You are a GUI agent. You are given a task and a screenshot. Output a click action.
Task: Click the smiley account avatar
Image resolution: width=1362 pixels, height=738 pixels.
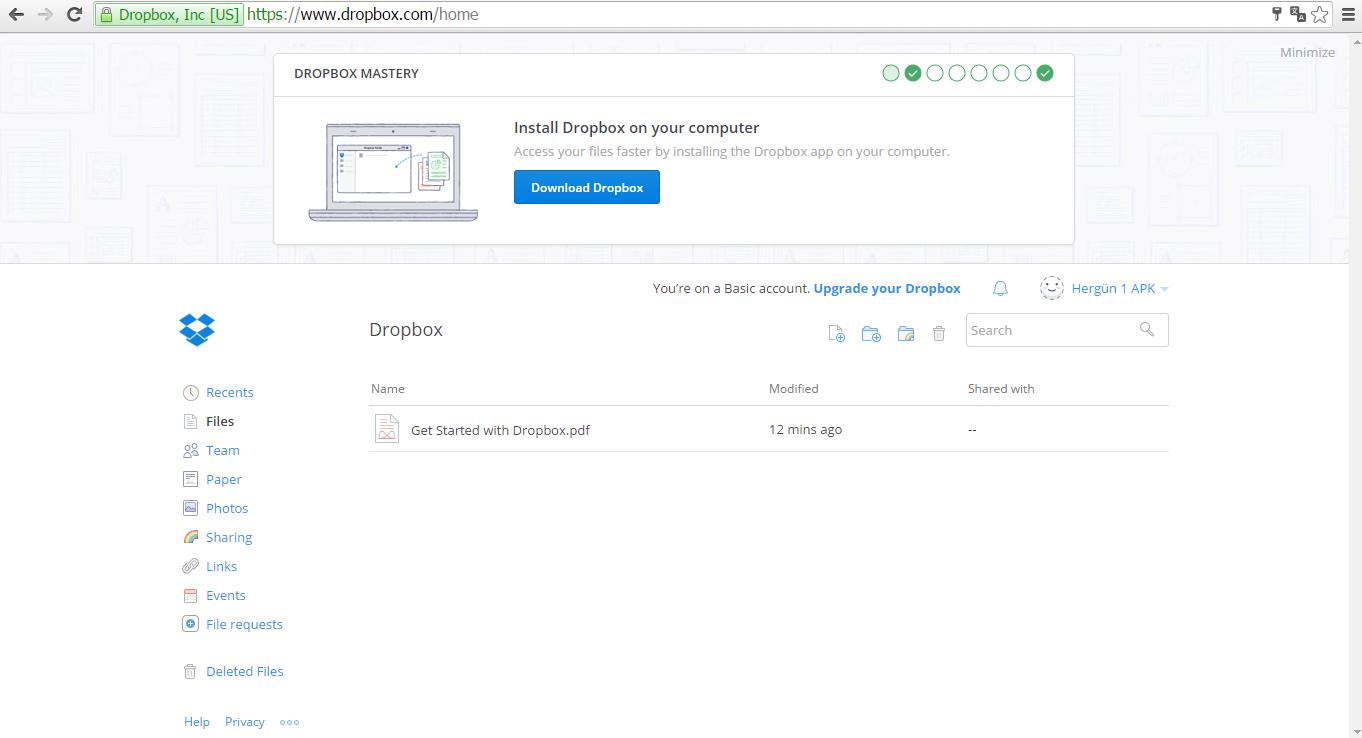(x=1051, y=288)
